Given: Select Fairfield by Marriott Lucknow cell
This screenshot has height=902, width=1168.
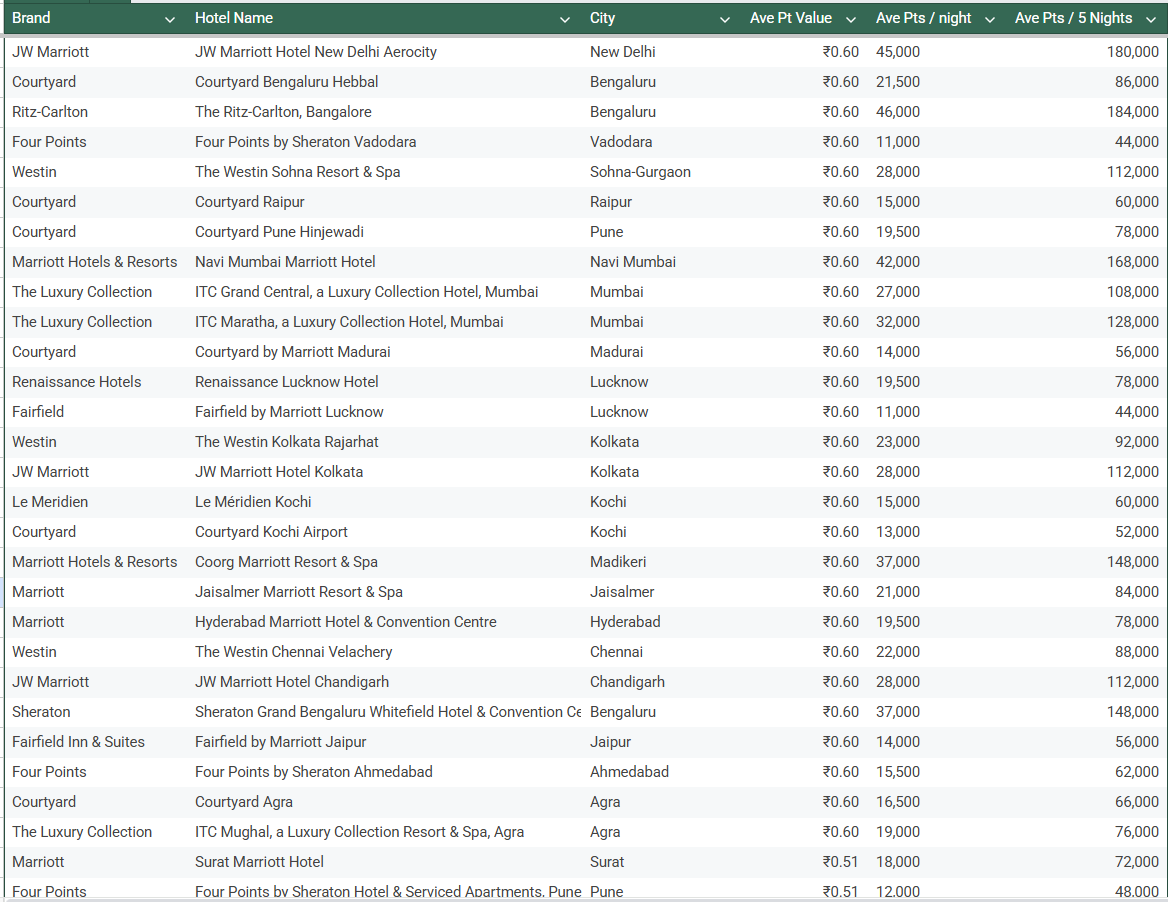Looking at the screenshot, I should tap(384, 412).
